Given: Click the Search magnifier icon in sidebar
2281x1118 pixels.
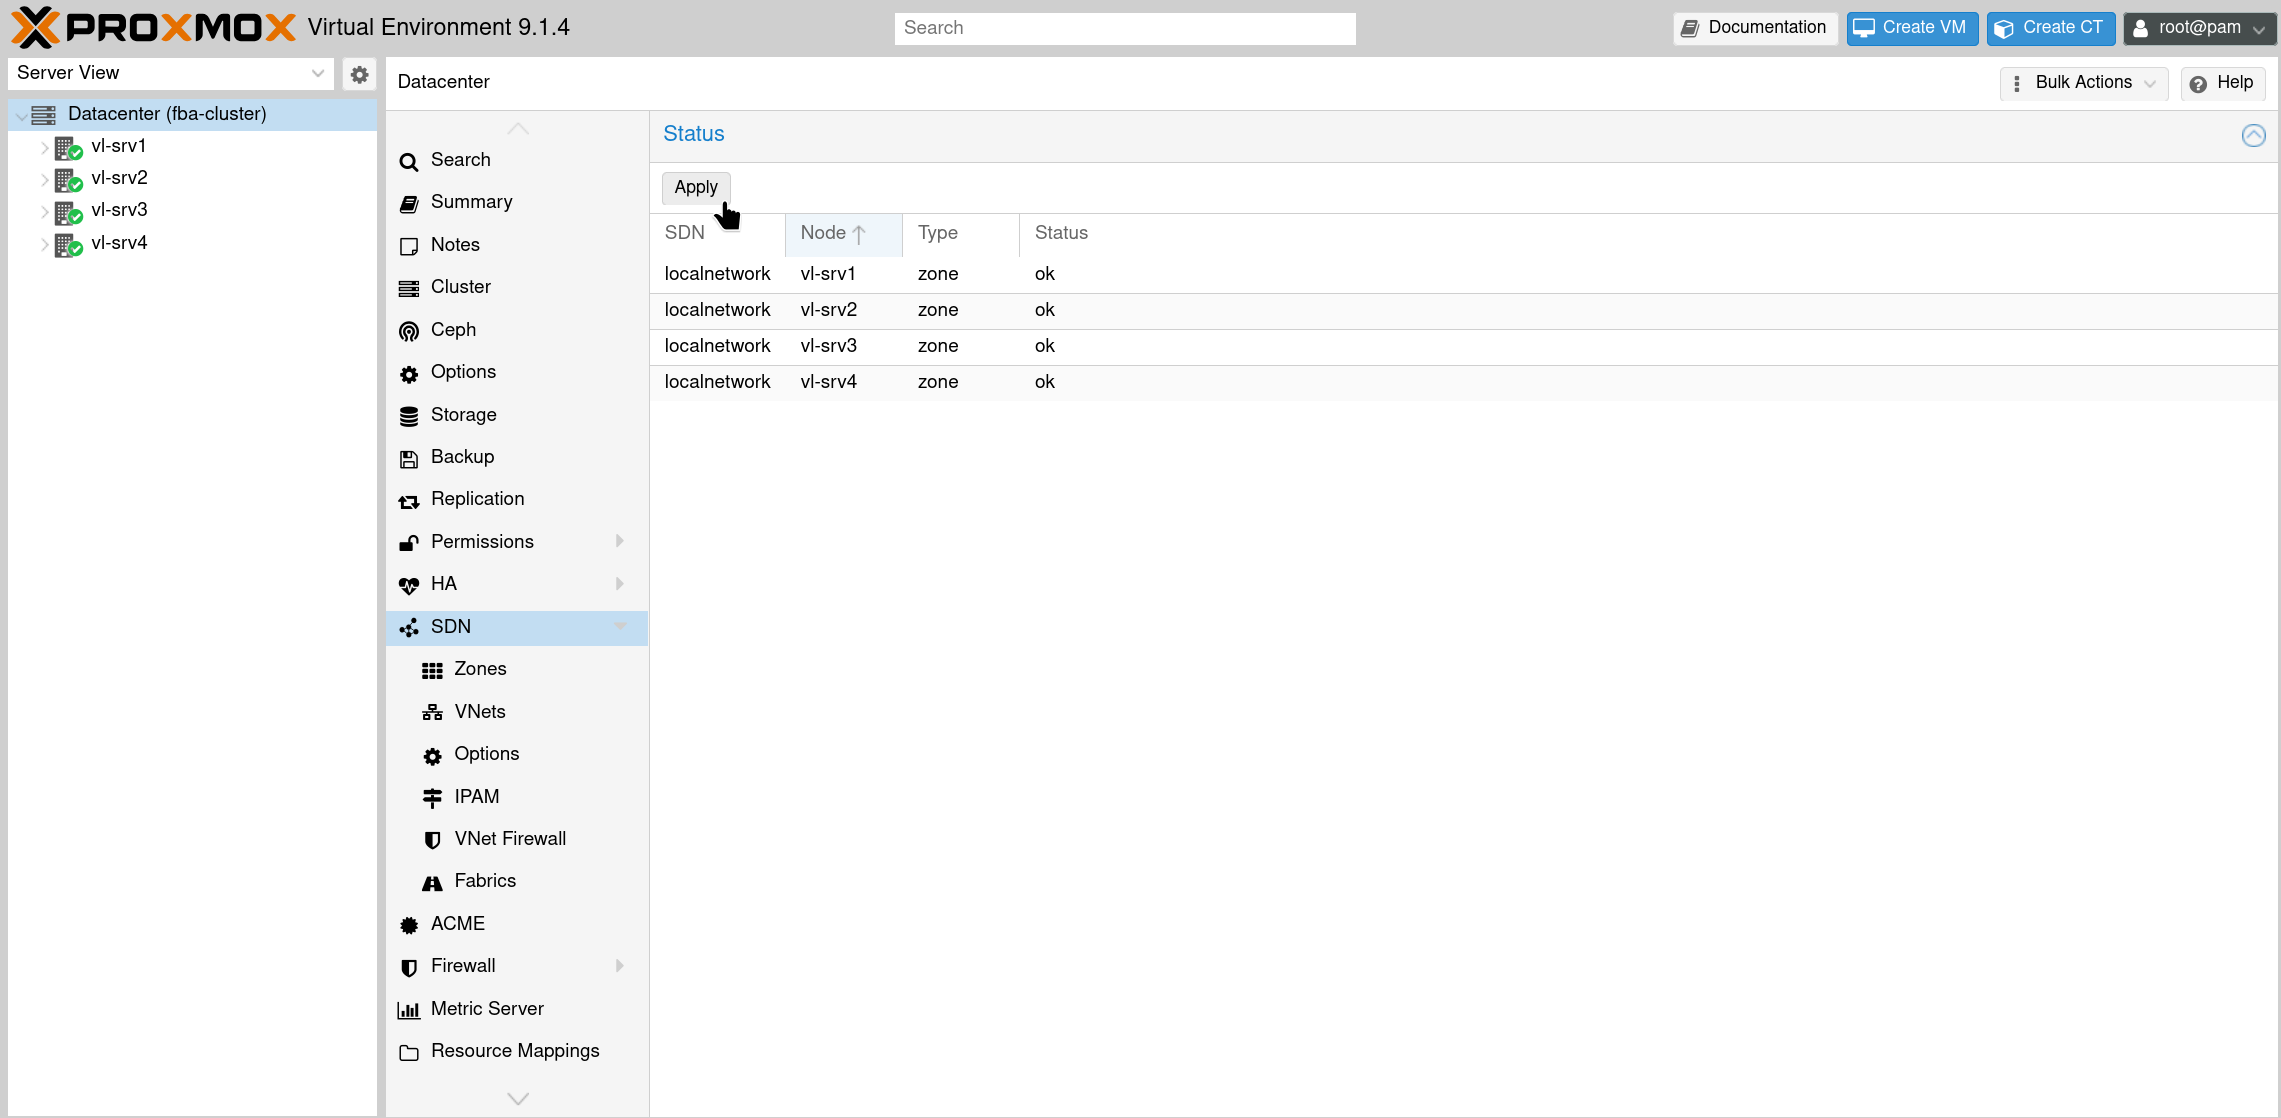Looking at the screenshot, I should click(x=409, y=161).
